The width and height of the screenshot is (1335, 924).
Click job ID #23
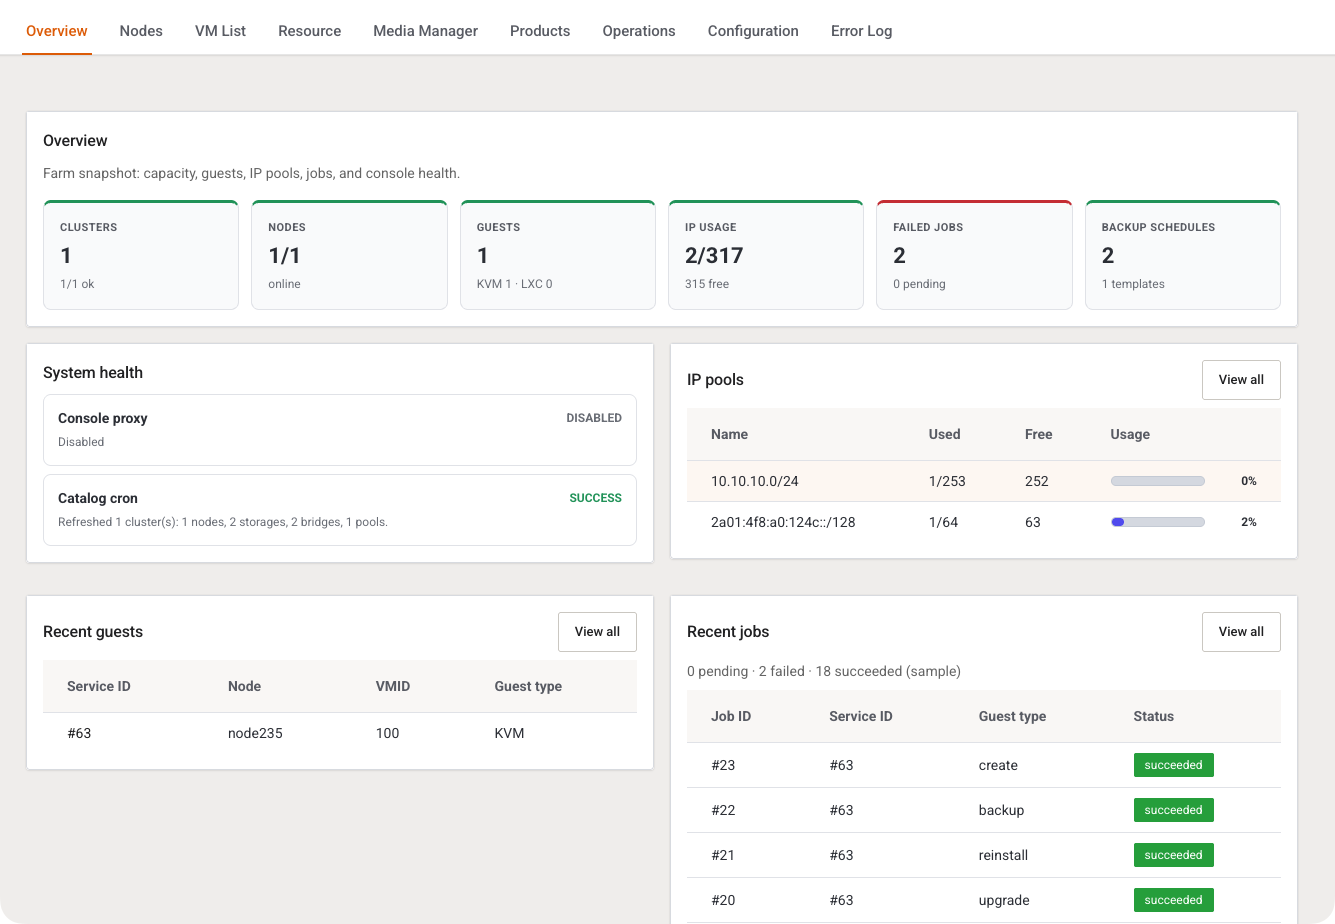[723, 765]
